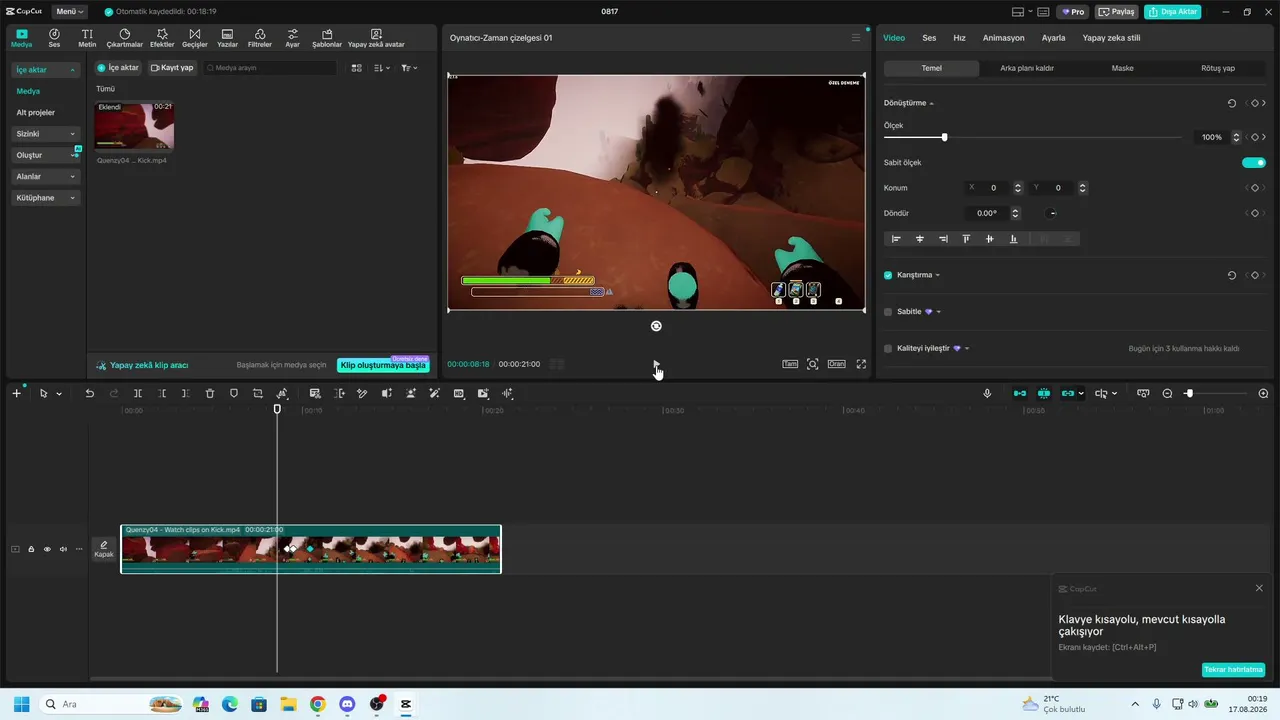Click the Tekrar hatırlatma reminder button
The height and width of the screenshot is (720, 1280).
pos(1234,670)
